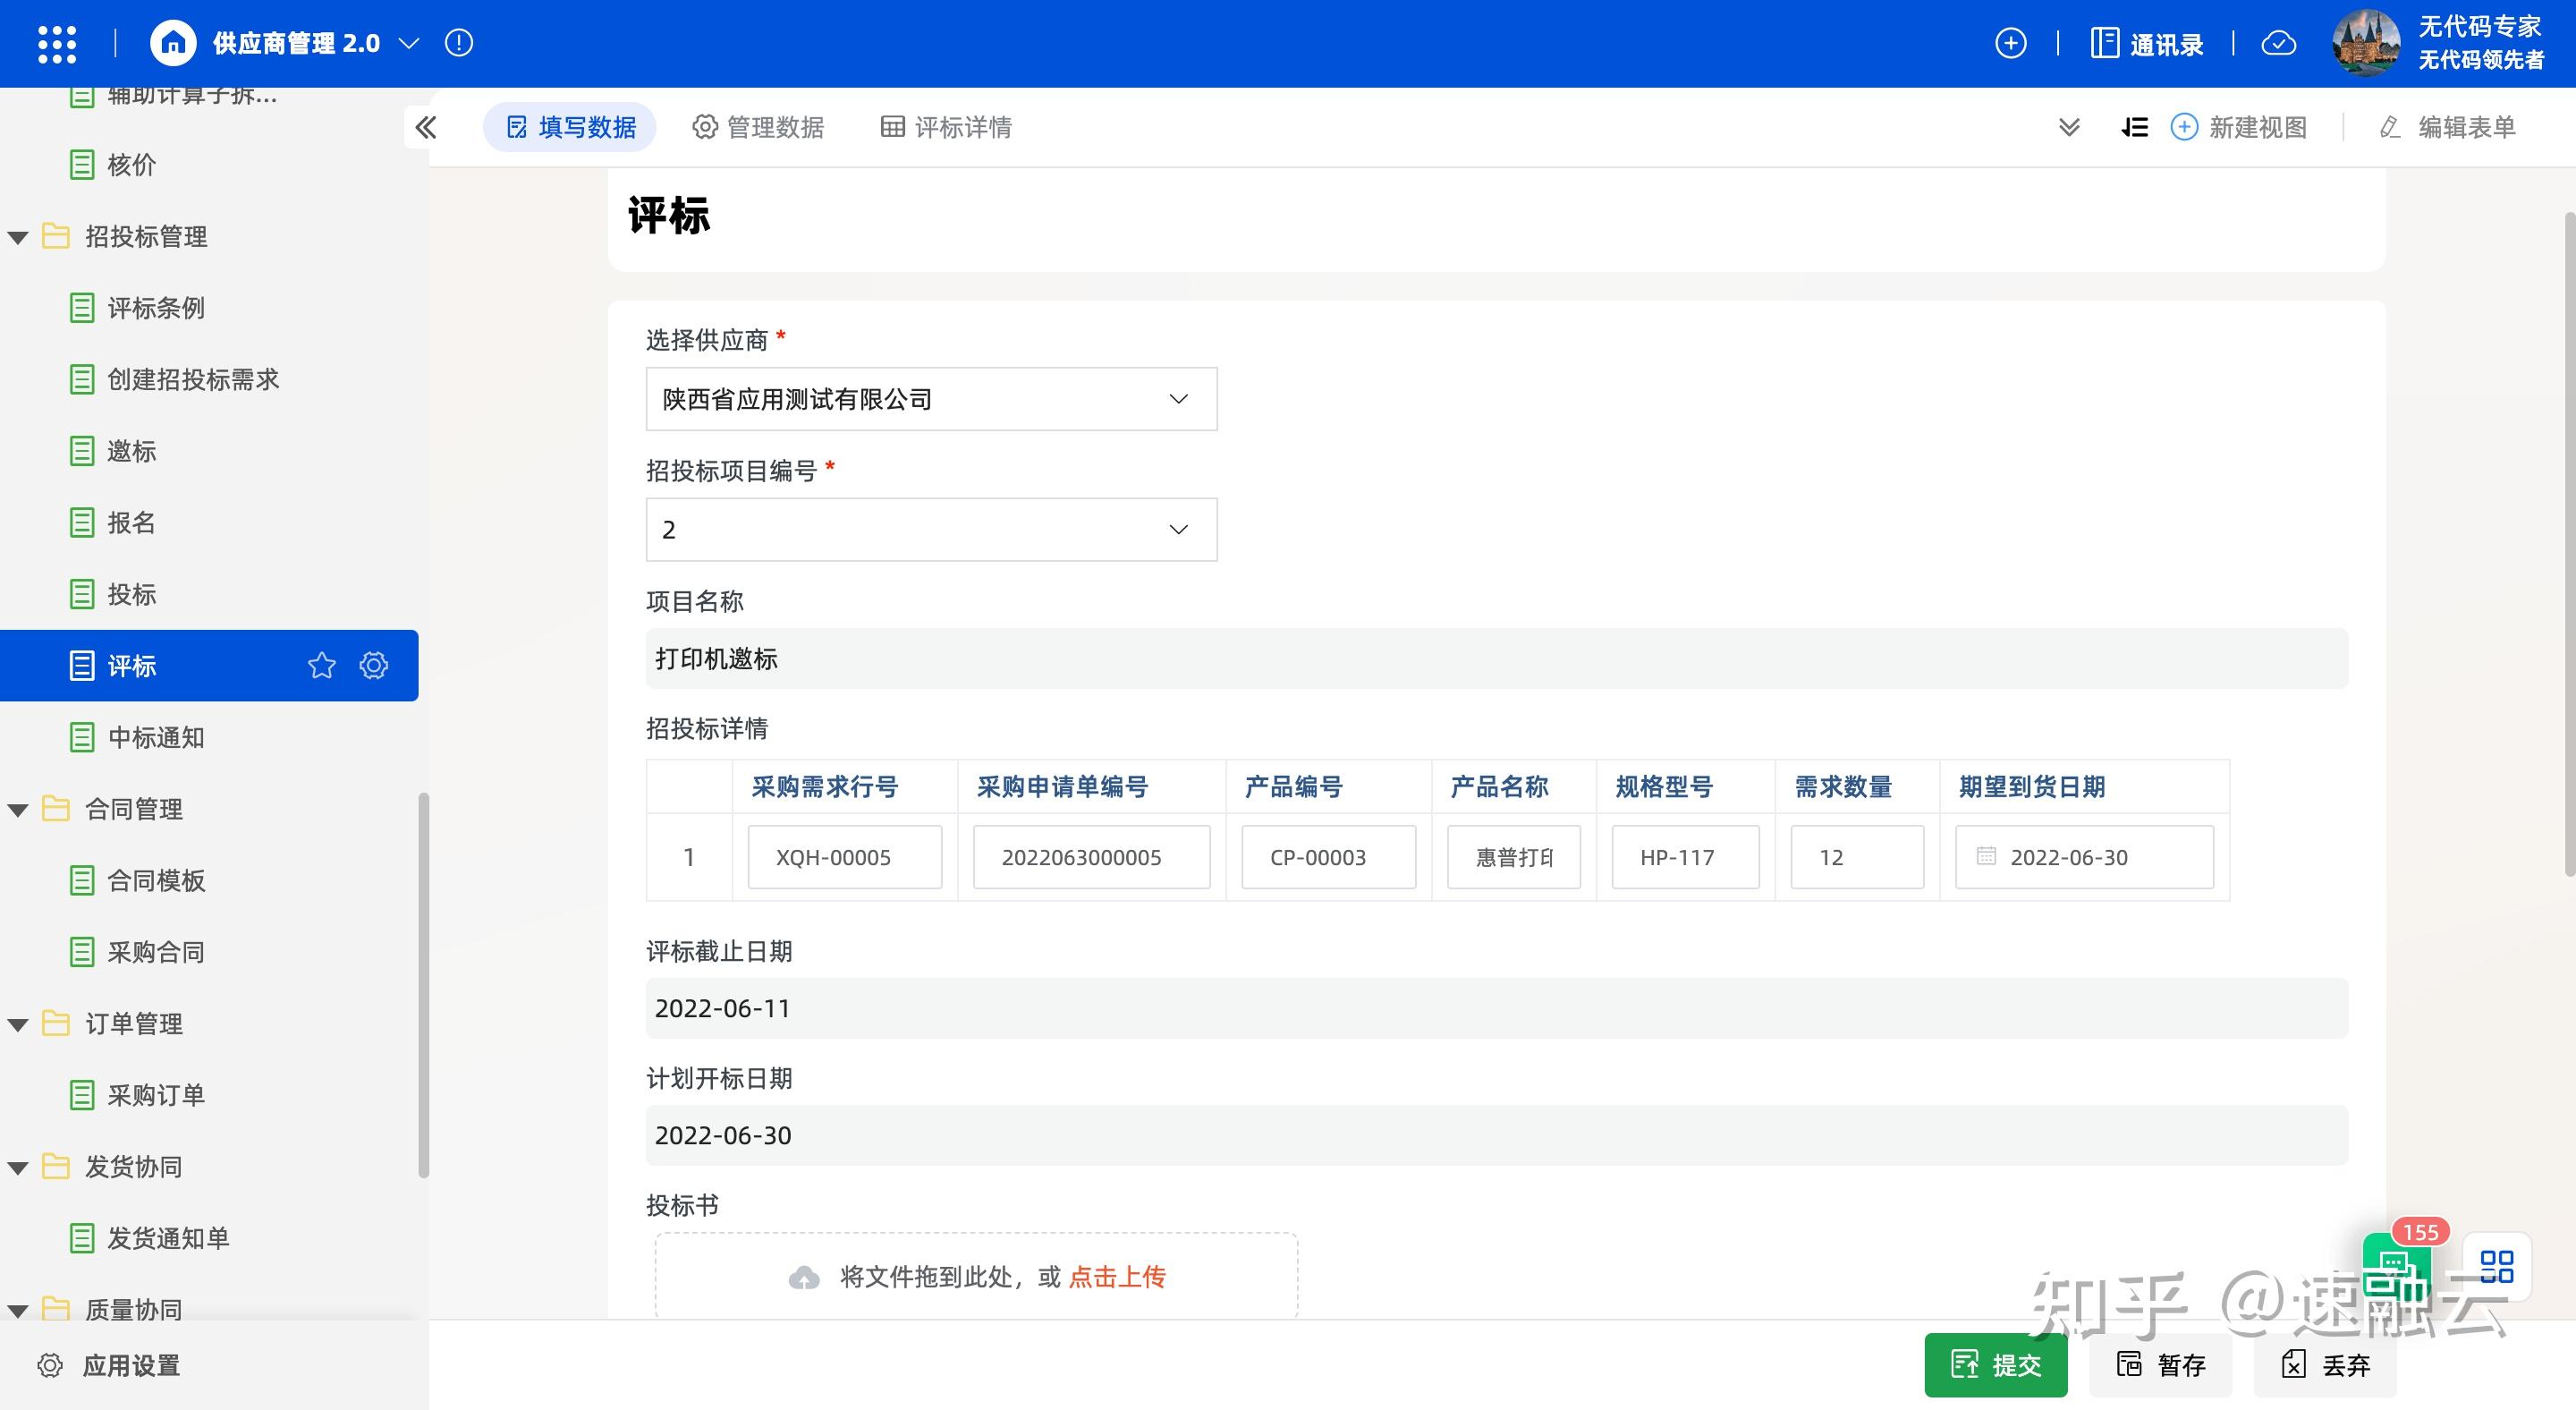Open the app launcher grid icon
2576x1410 pixels.
point(57,43)
